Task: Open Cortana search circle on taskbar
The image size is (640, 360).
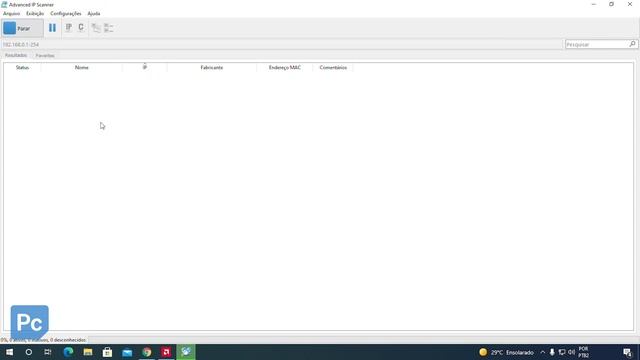Action: click(x=29, y=352)
